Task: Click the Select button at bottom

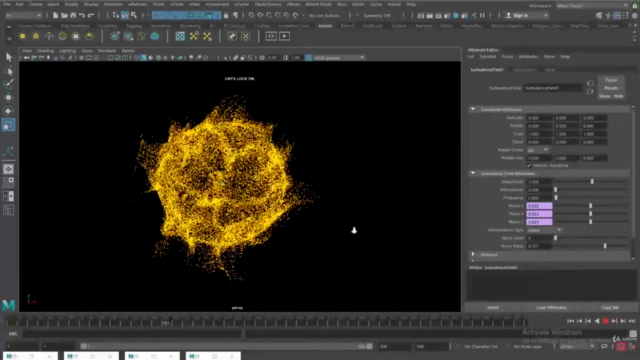Action: coord(493,307)
